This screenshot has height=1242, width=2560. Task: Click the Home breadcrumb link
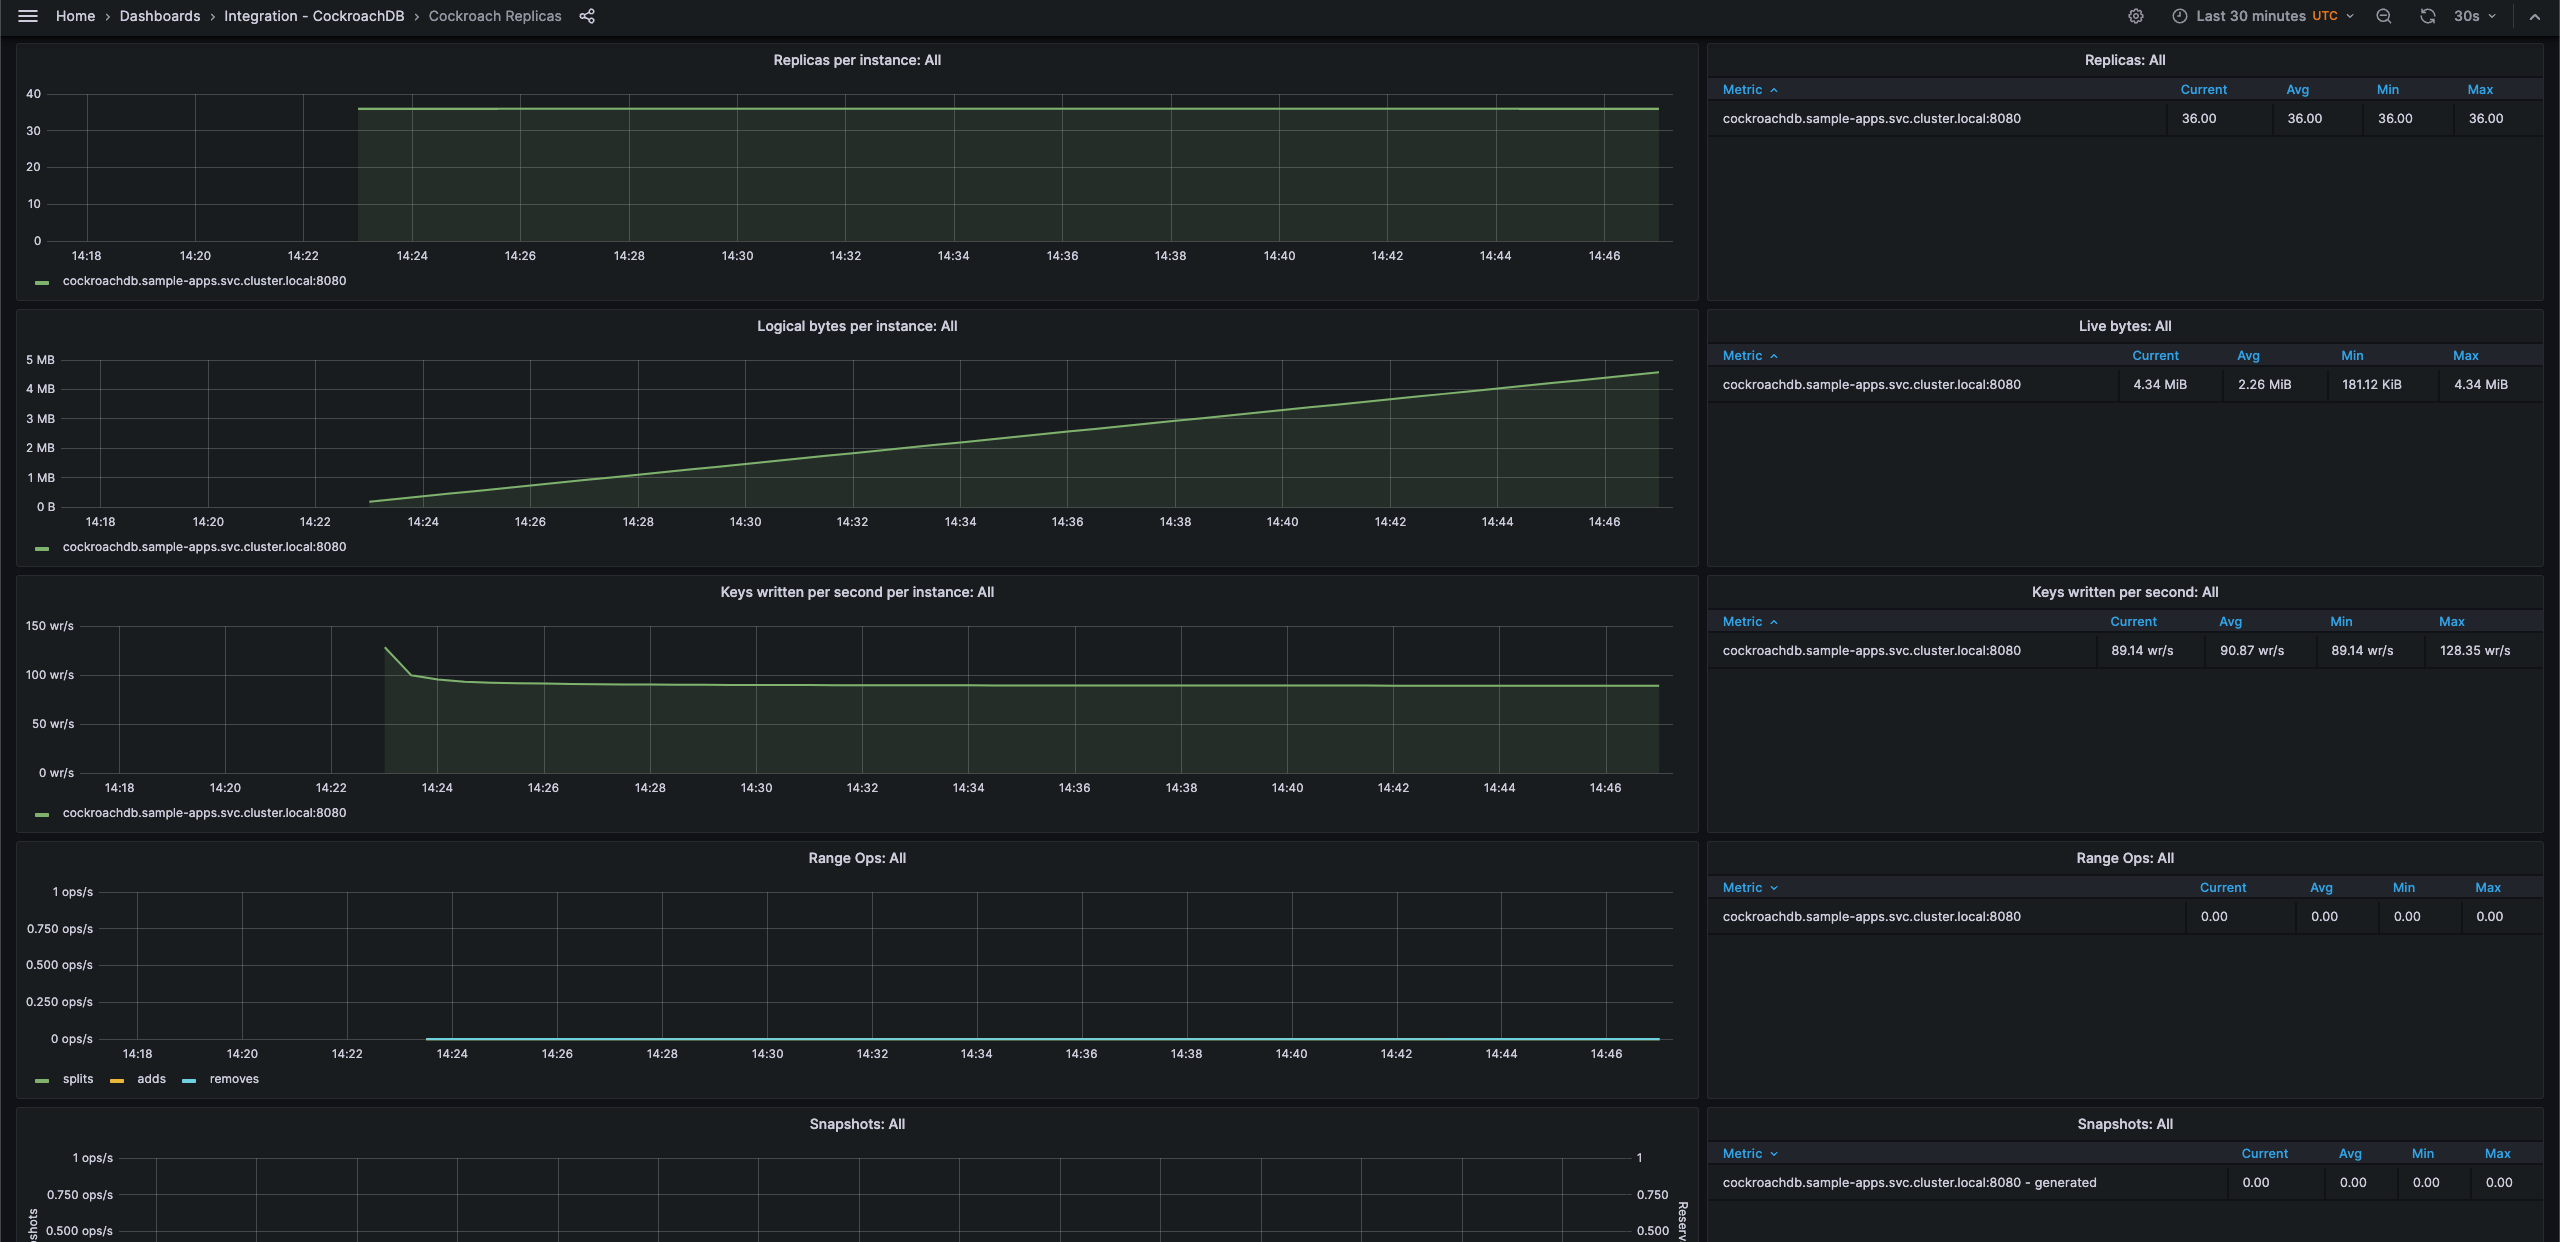click(x=75, y=16)
